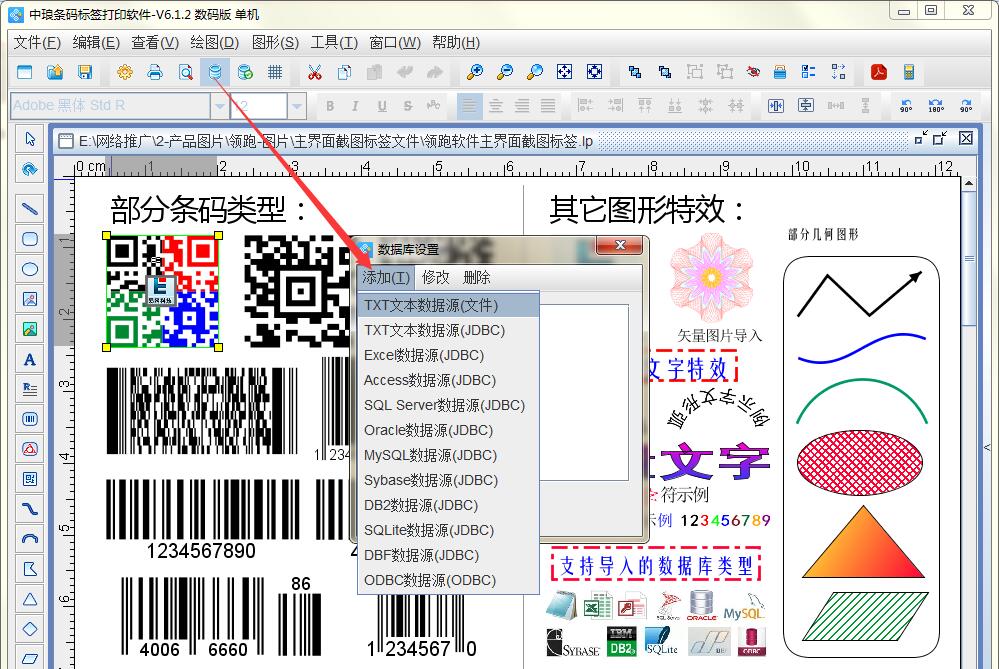Select the line drawing tool

point(30,208)
